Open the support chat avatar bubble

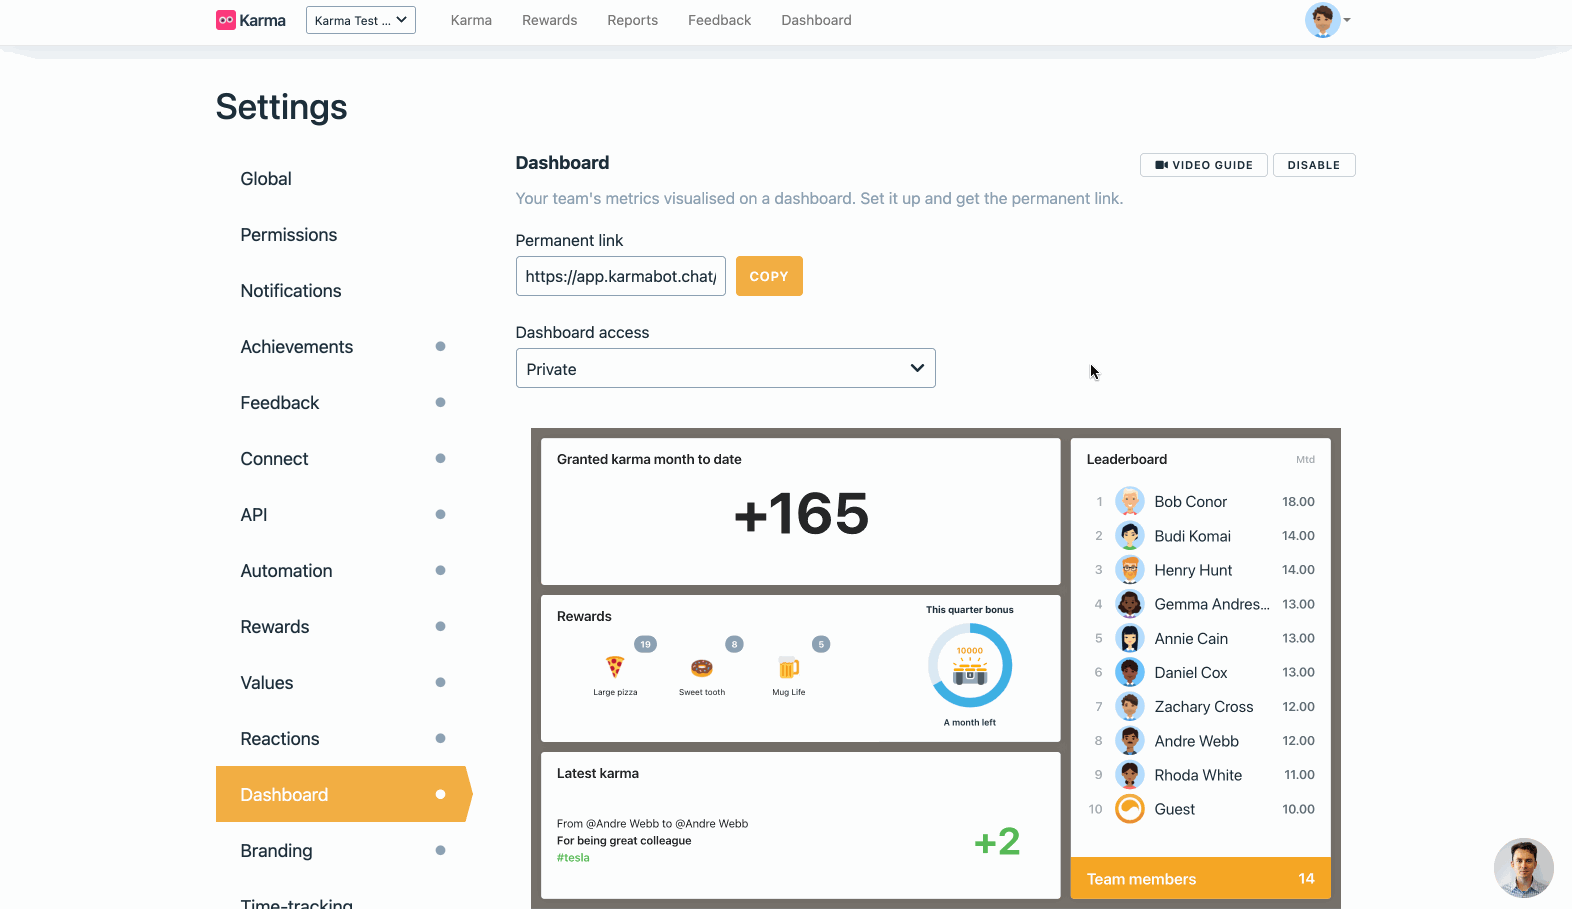(x=1523, y=868)
